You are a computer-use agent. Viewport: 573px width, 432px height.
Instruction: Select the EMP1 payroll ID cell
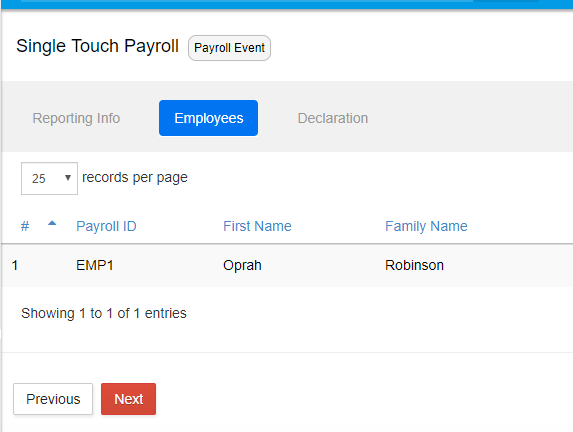point(95,265)
